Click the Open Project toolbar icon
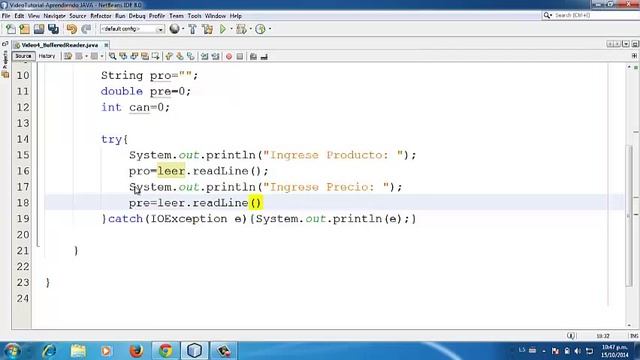The width and height of the screenshot is (640, 360). click(x=39, y=29)
